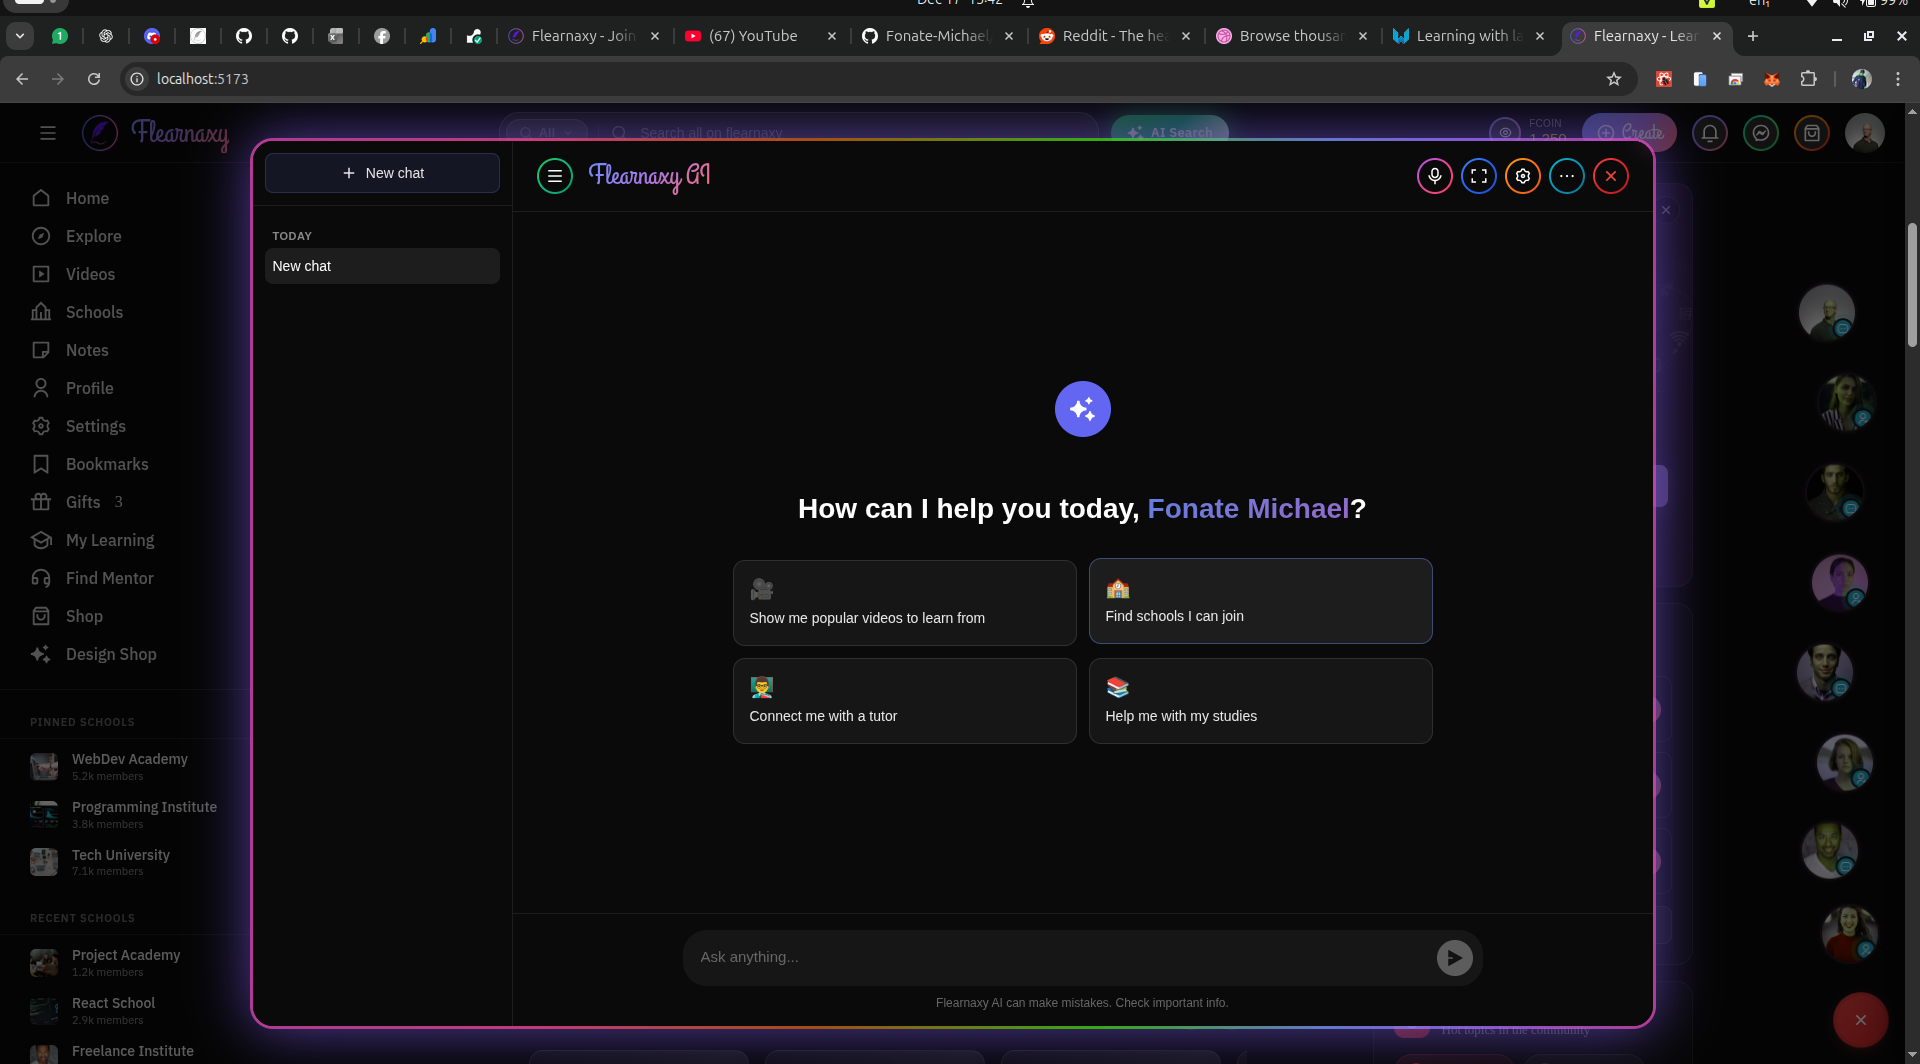This screenshot has height=1064, width=1920.
Task: Select the New chat under Today
Action: 382,266
